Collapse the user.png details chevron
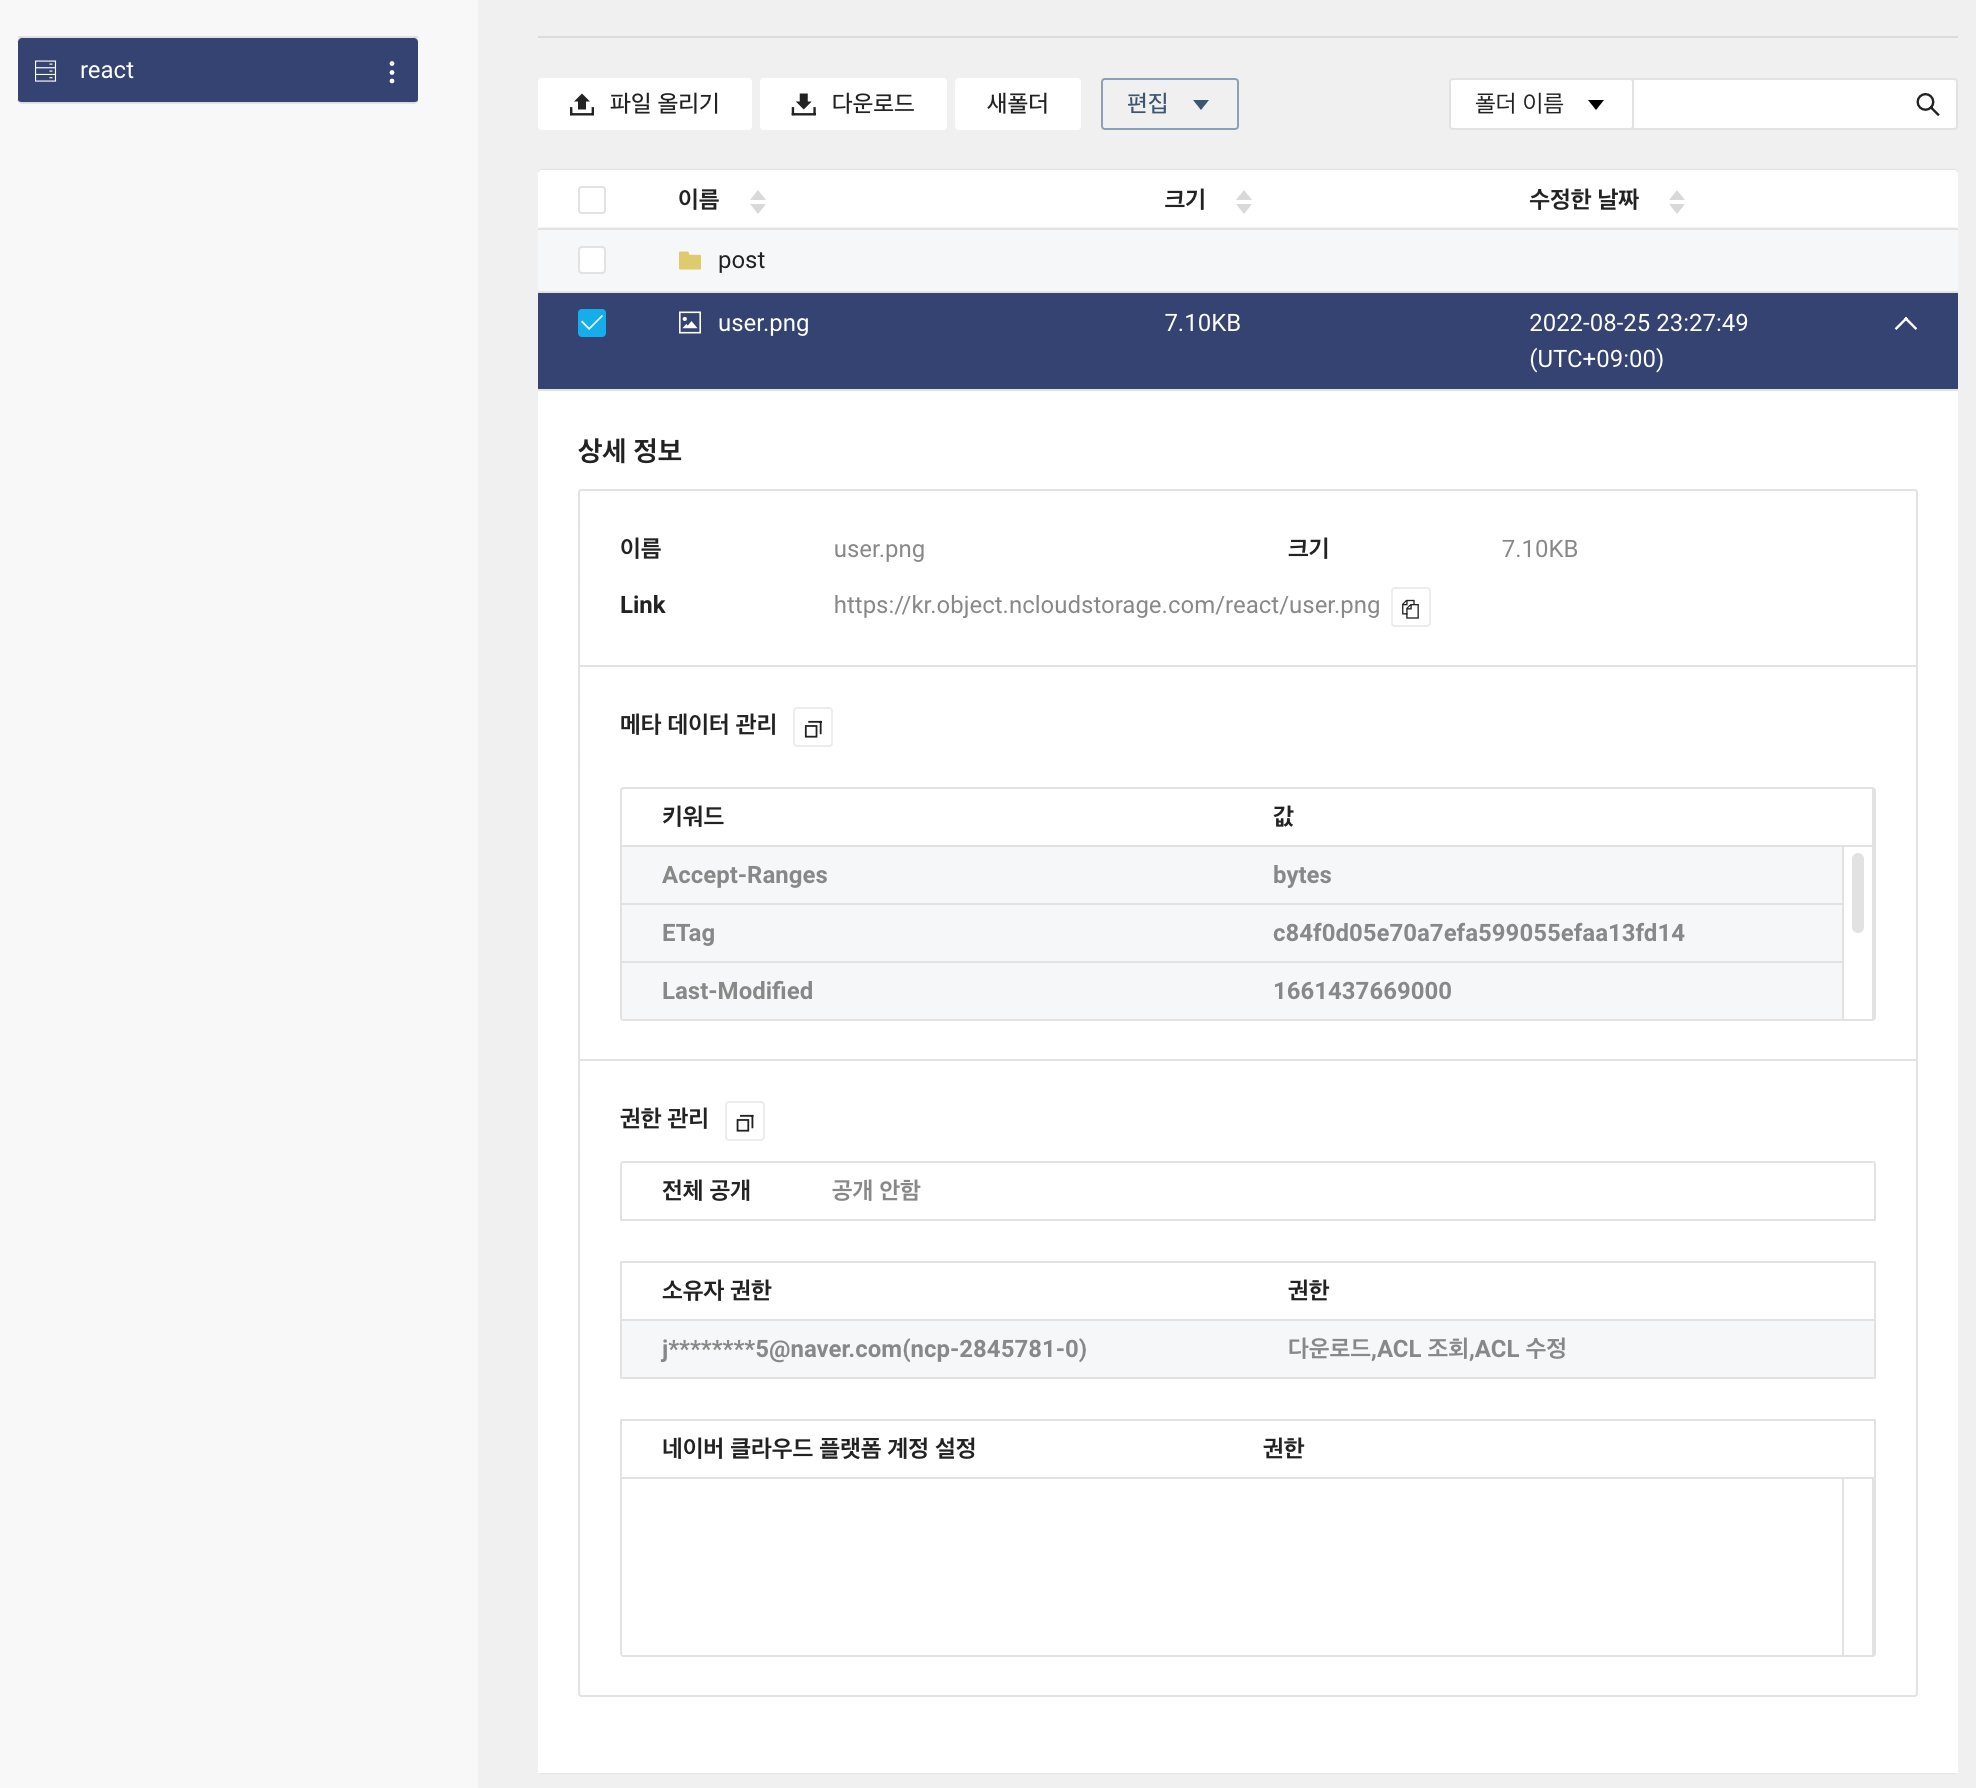Image resolution: width=1976 pixels, height=1788 pixels. [1905, 324]
